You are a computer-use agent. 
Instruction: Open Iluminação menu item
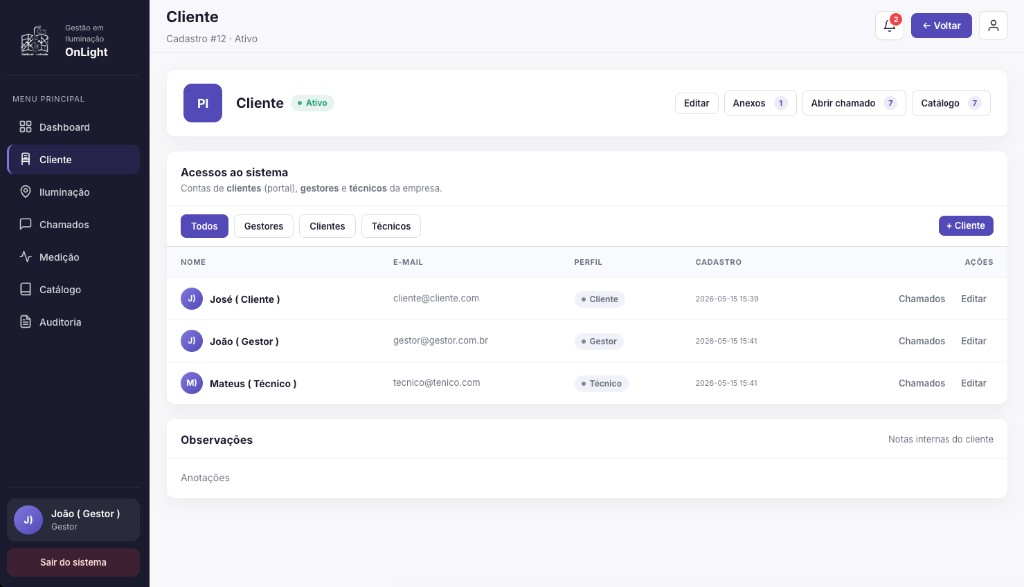point(74,192)
